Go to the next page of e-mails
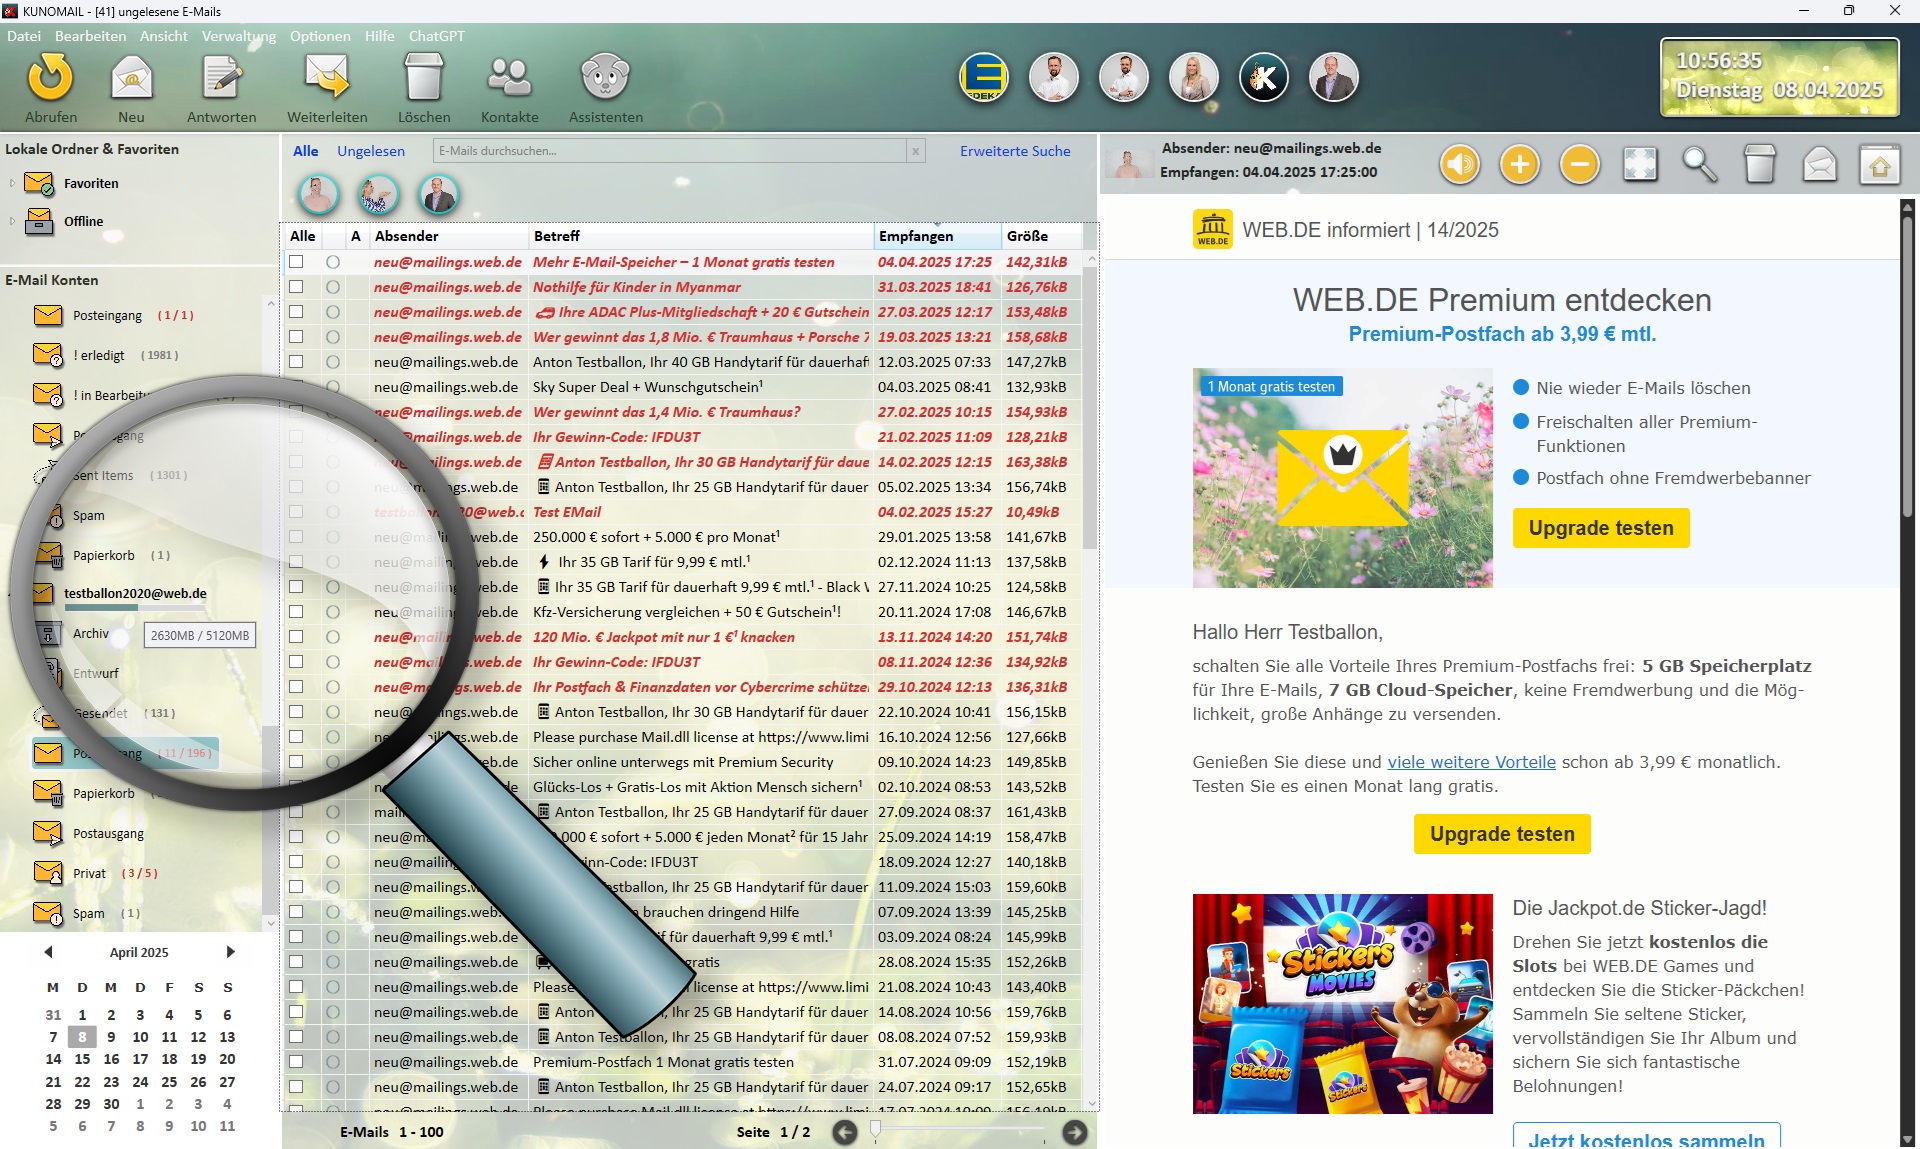The image size is (1920, 1149). pos(1074,1132)
